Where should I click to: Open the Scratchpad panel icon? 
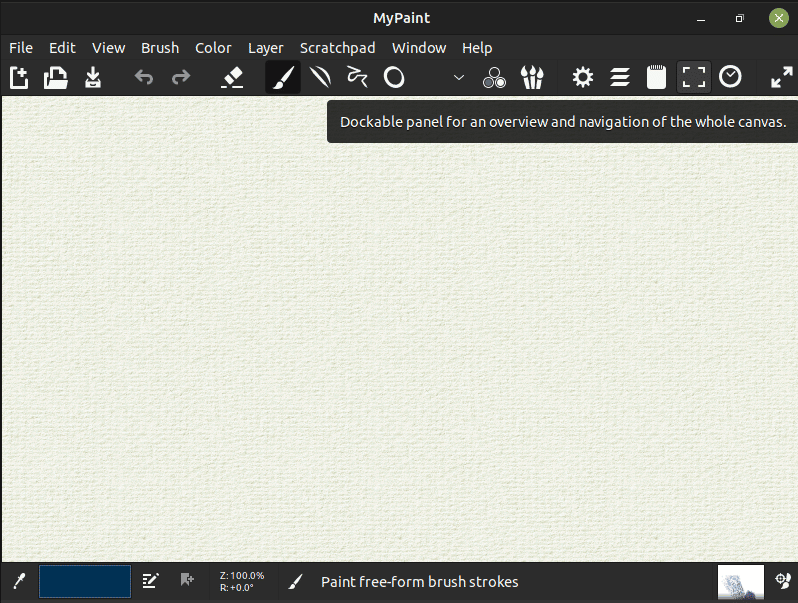[x=657, y=77]
